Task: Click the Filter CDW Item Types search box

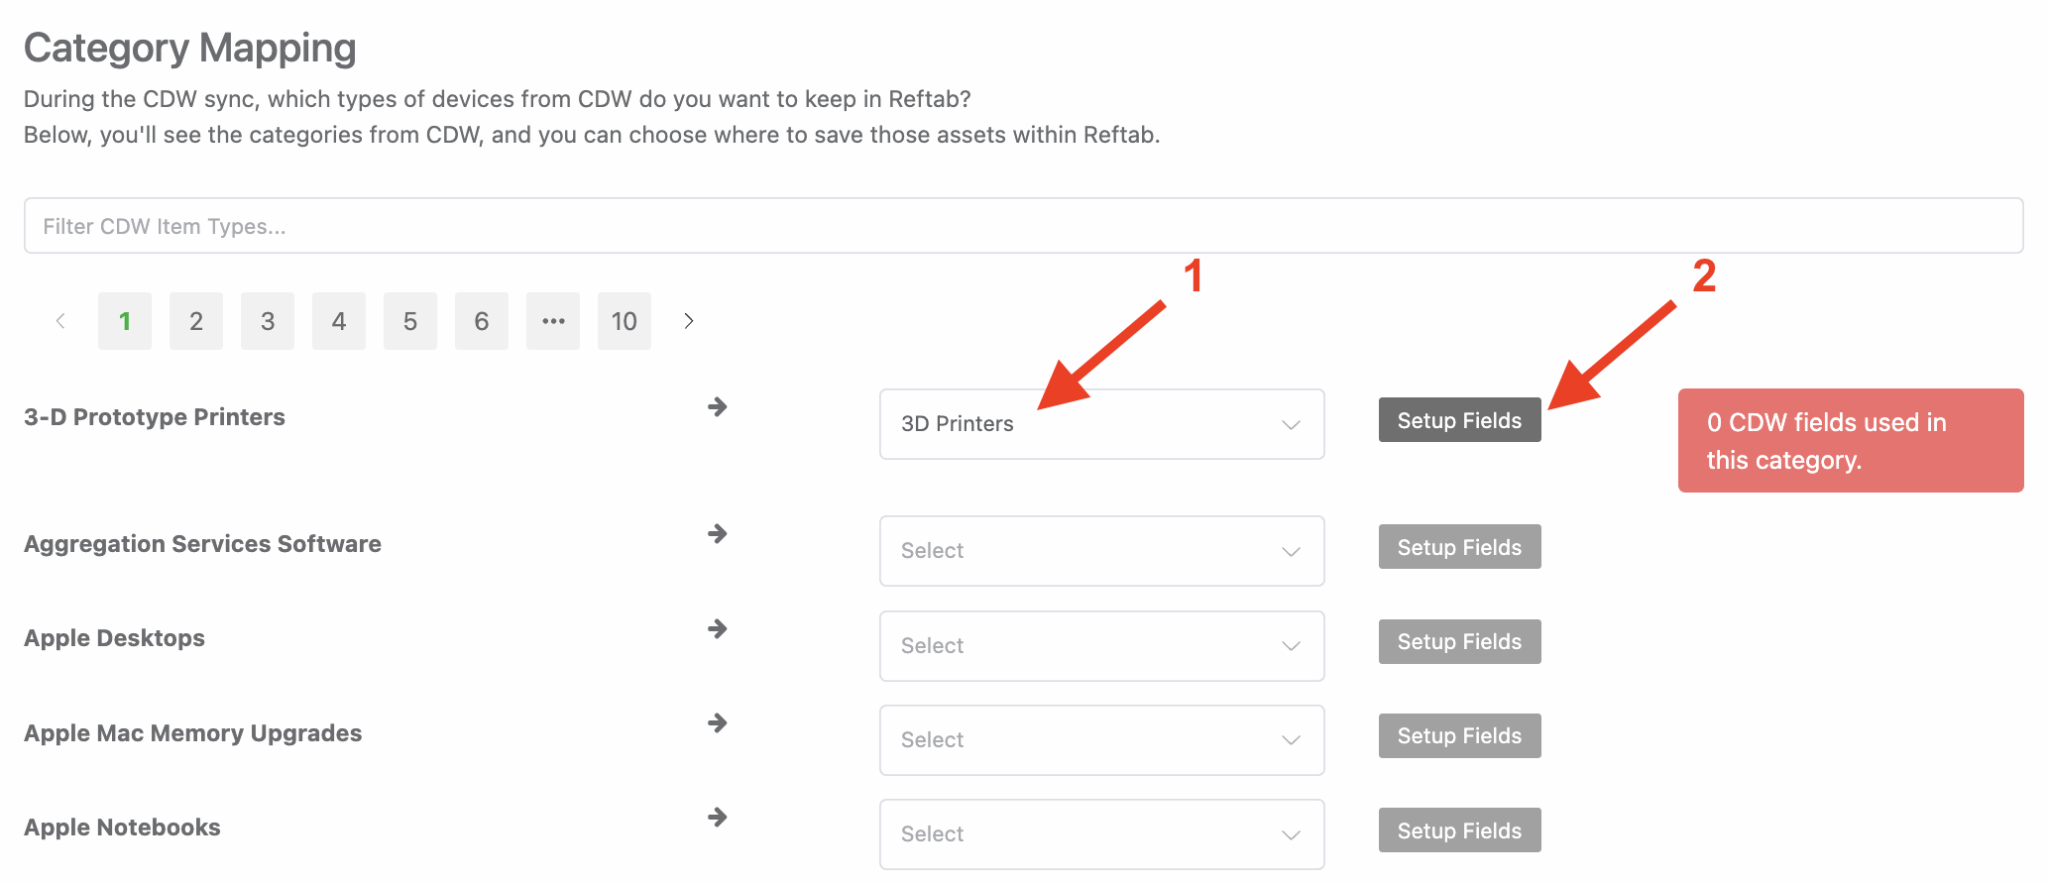Action: 1024,225
